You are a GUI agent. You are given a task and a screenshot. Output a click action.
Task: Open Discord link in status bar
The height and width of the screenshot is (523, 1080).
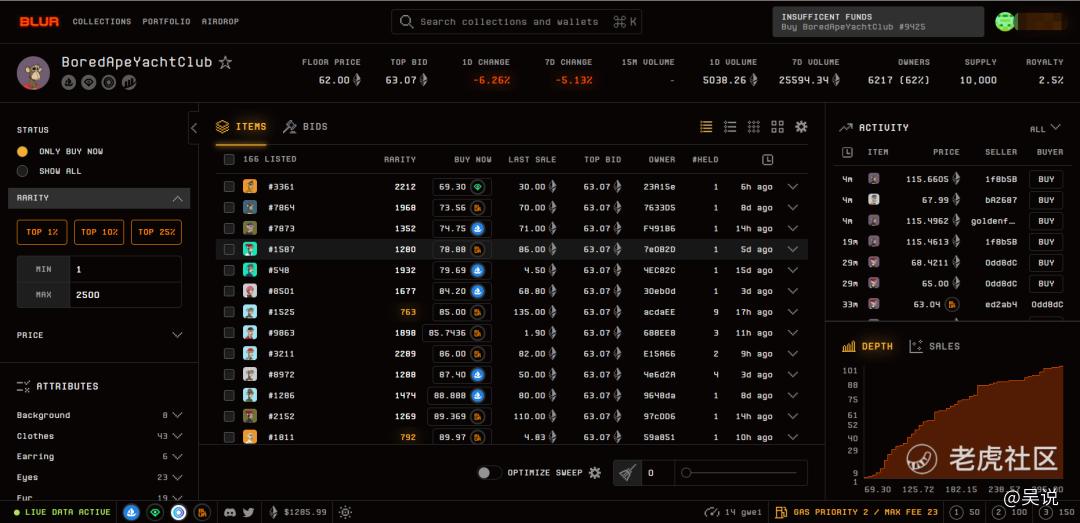(x=231, y=512)
